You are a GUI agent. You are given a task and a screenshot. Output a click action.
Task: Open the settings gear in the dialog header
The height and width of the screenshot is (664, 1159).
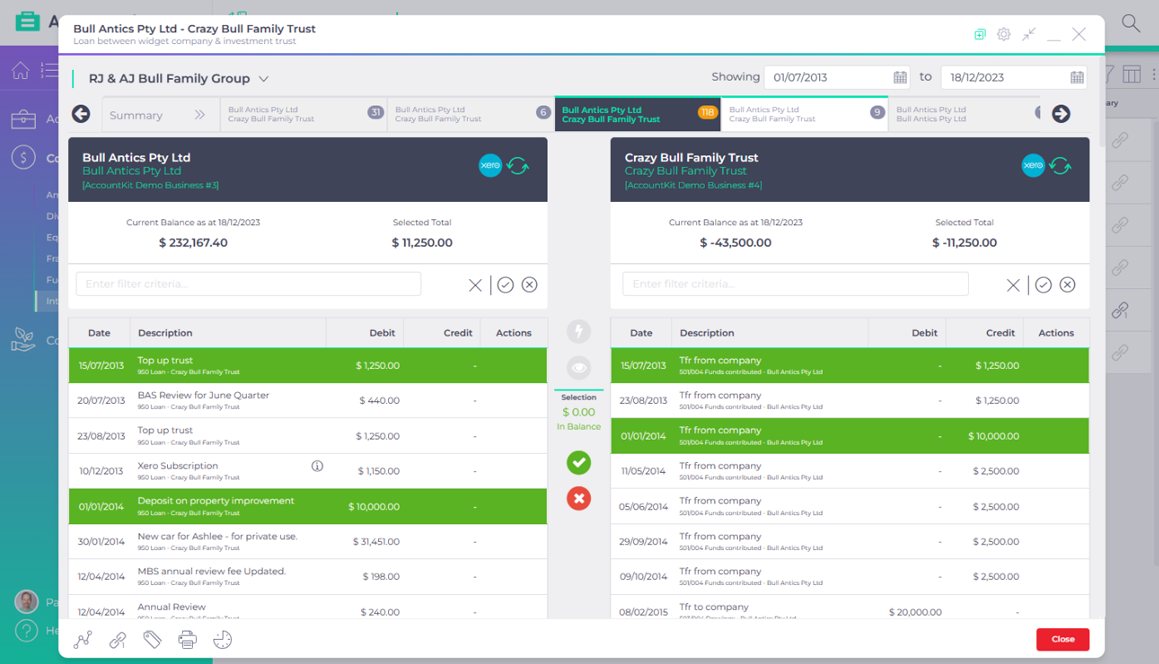tap(1003, 34)
